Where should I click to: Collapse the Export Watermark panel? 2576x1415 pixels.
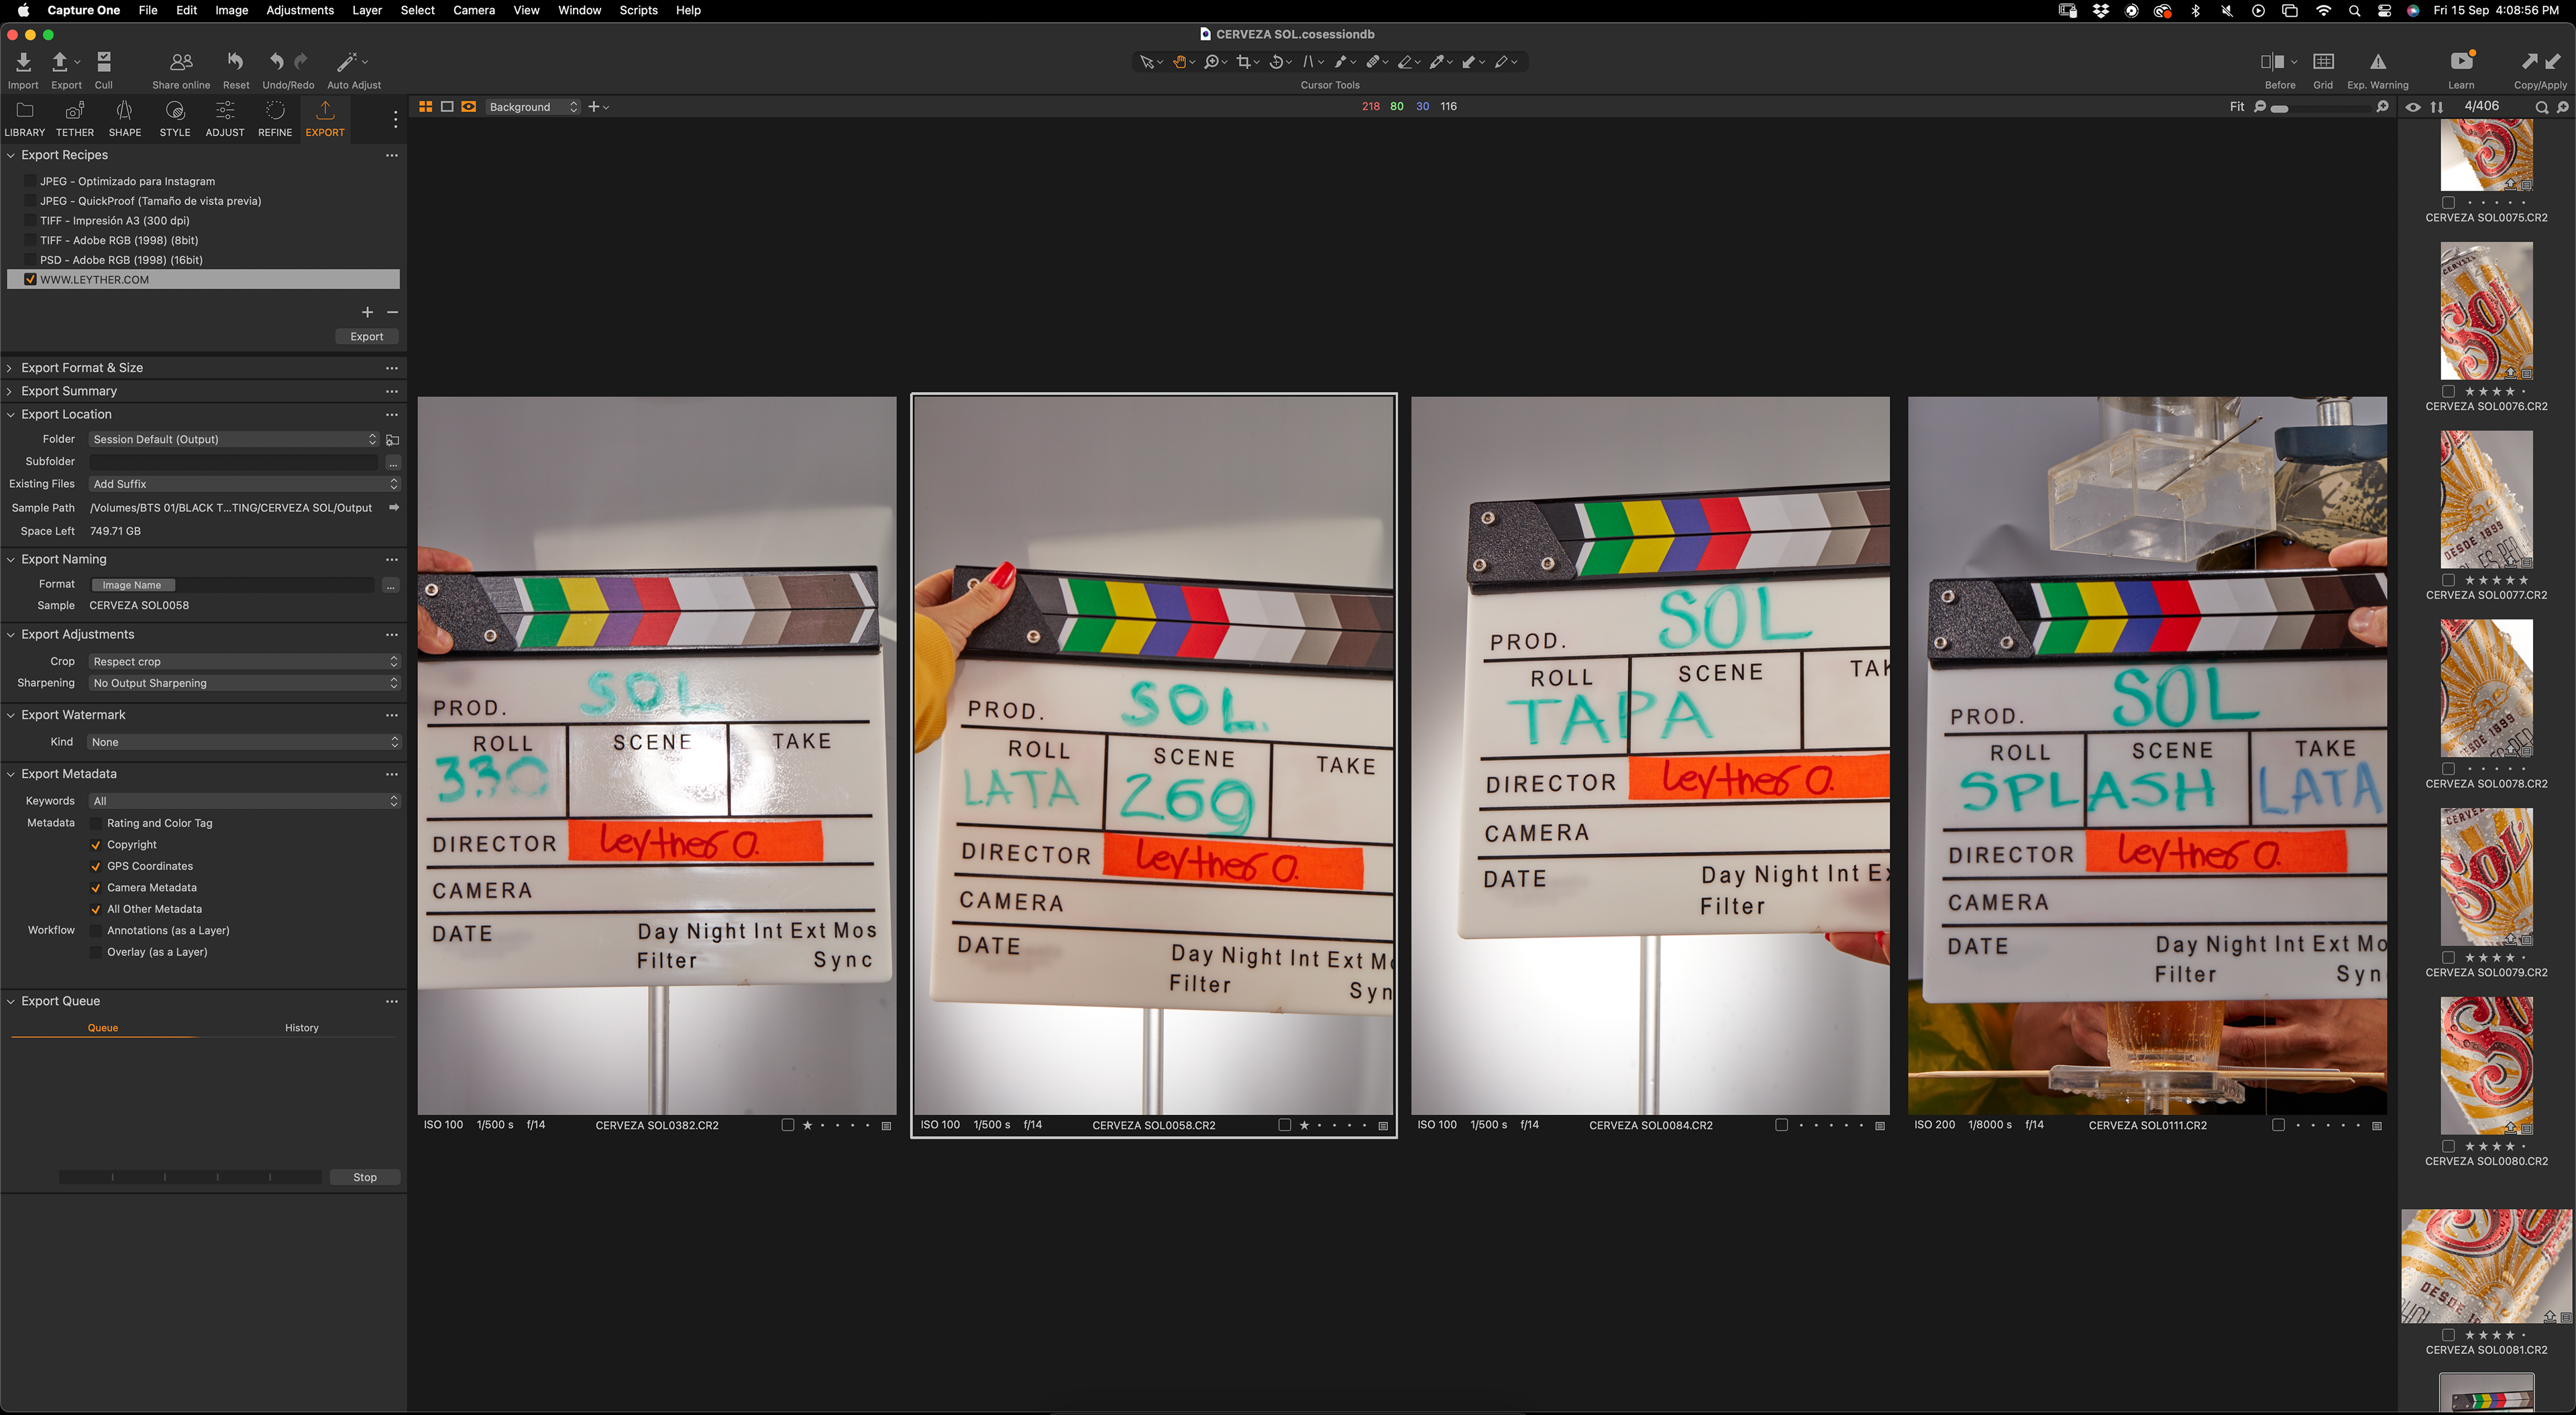pos(10,715)
